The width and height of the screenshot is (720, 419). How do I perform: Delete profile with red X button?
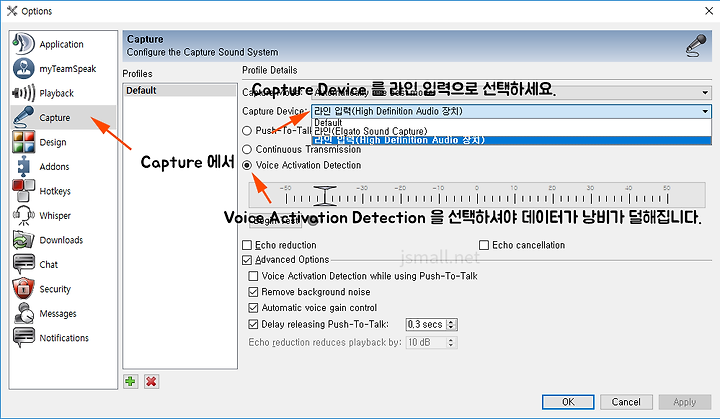tap(151, 381)
